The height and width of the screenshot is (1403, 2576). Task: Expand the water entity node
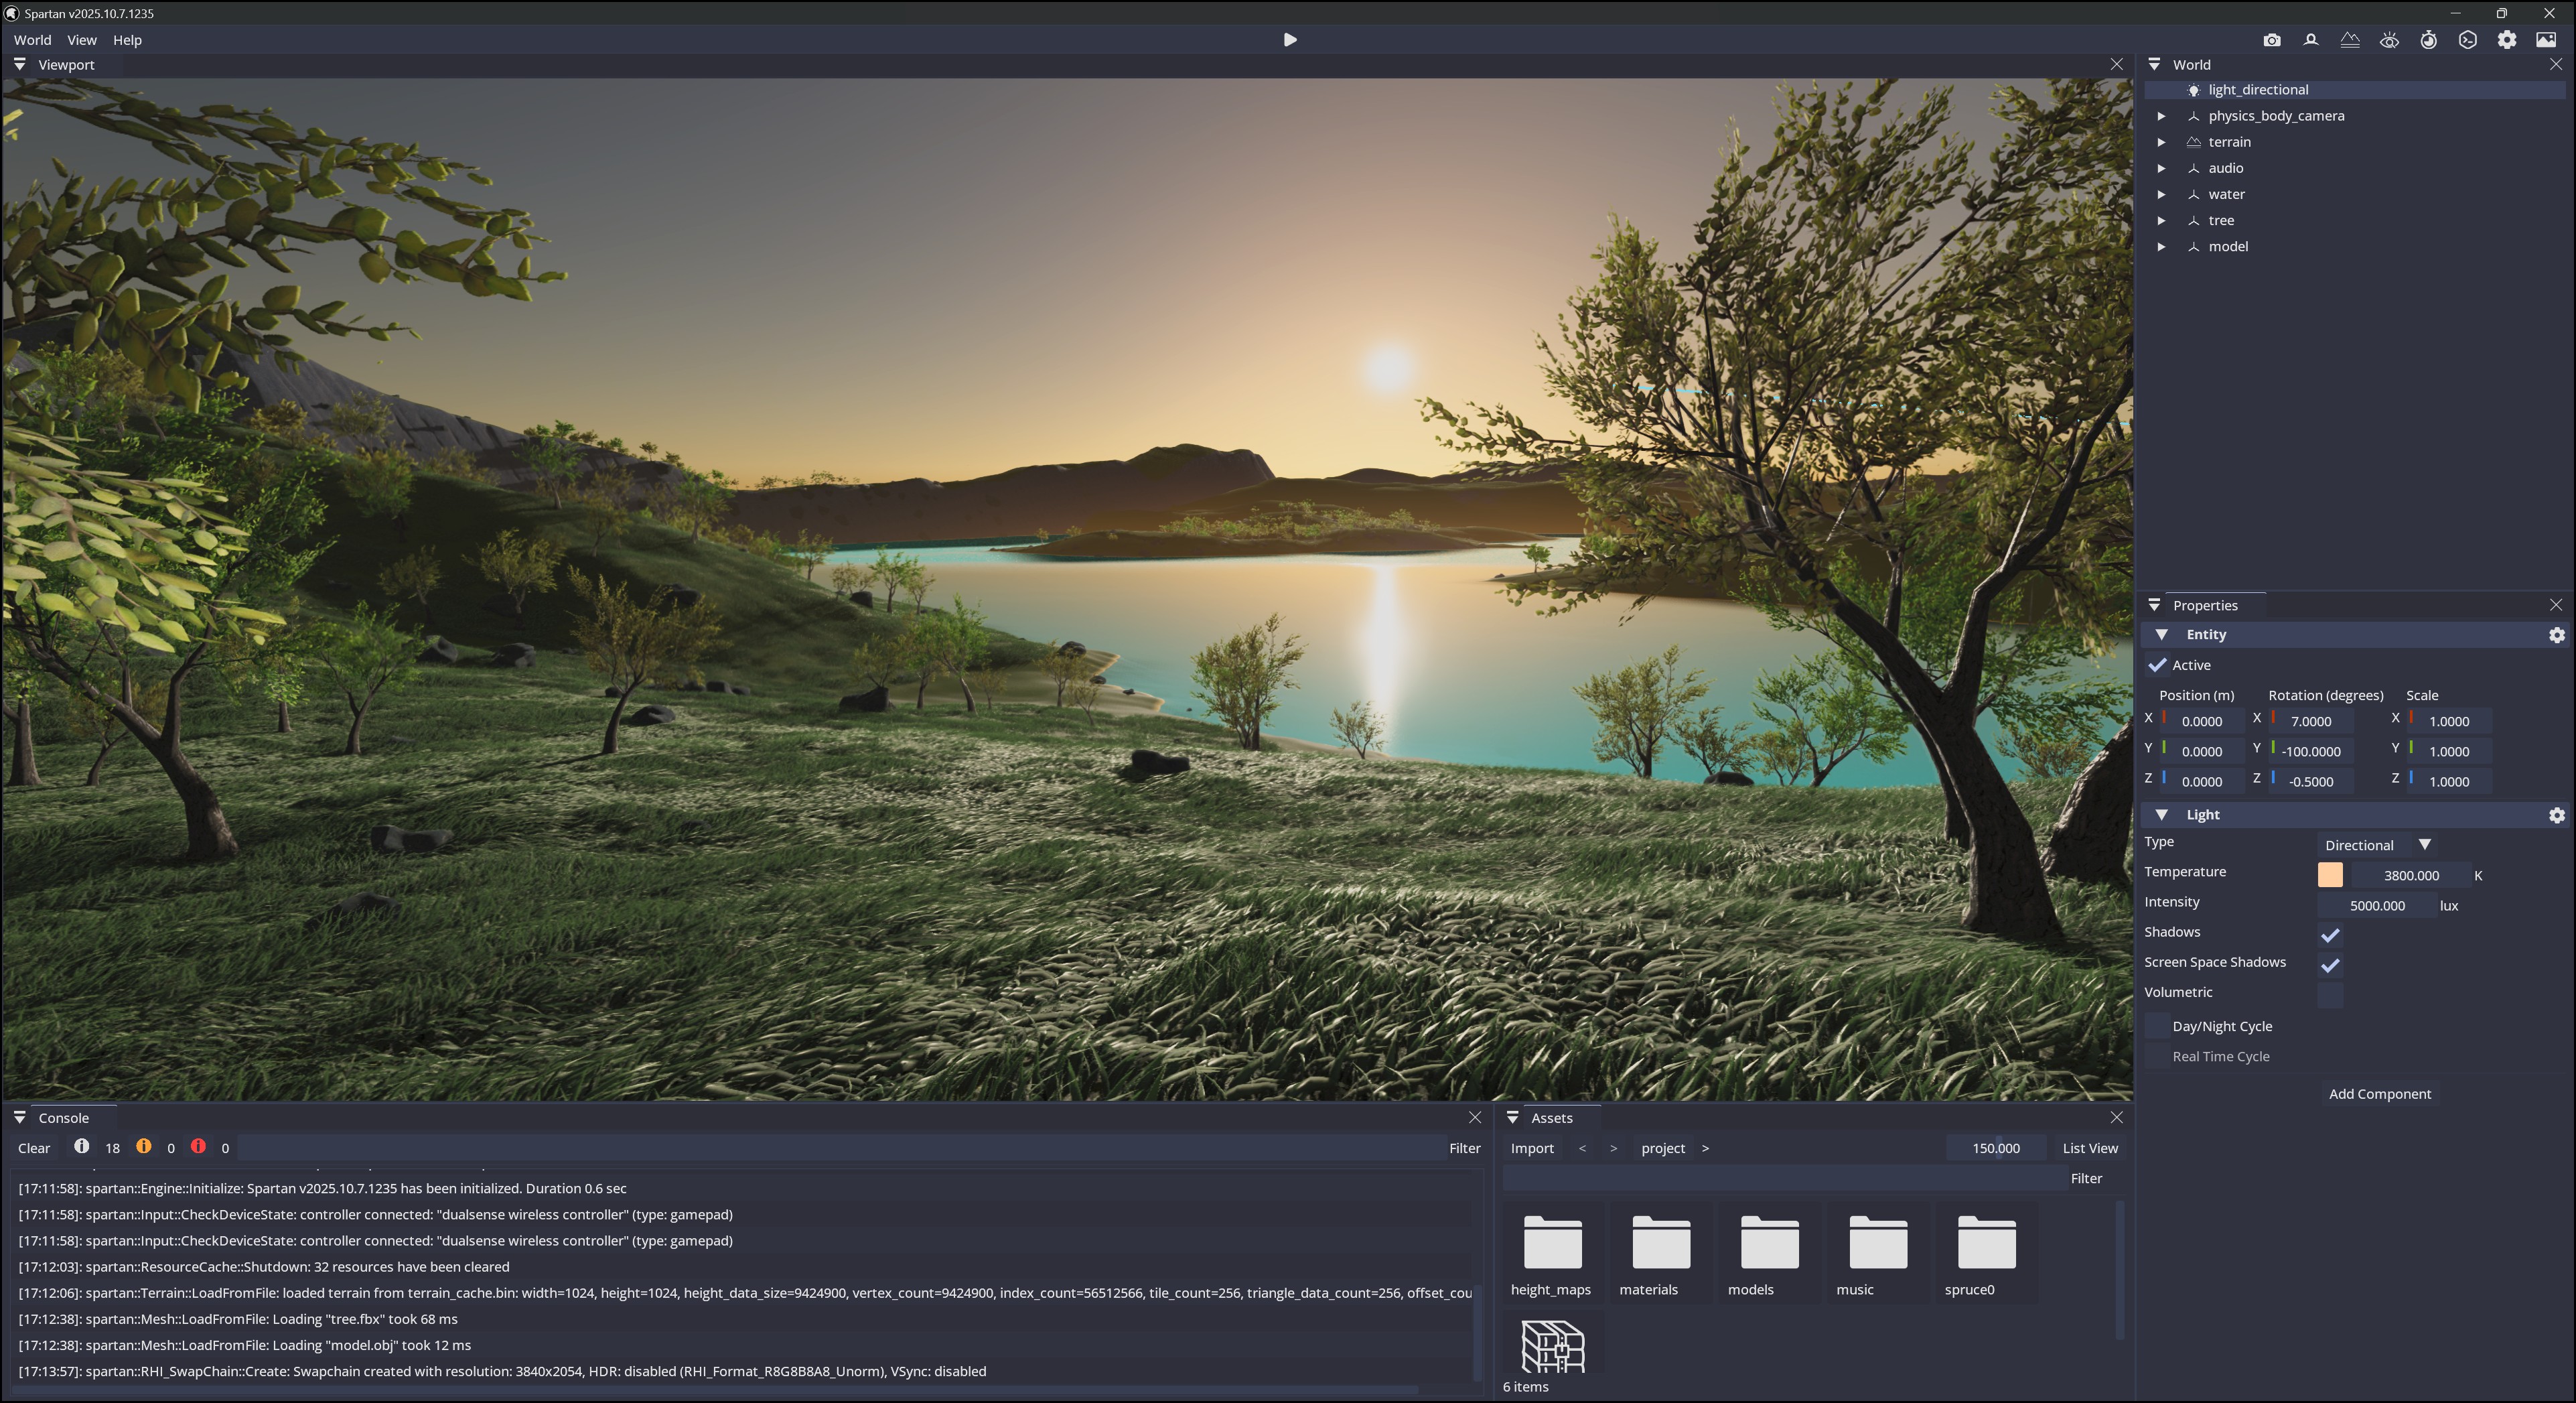click(2161, 194)
